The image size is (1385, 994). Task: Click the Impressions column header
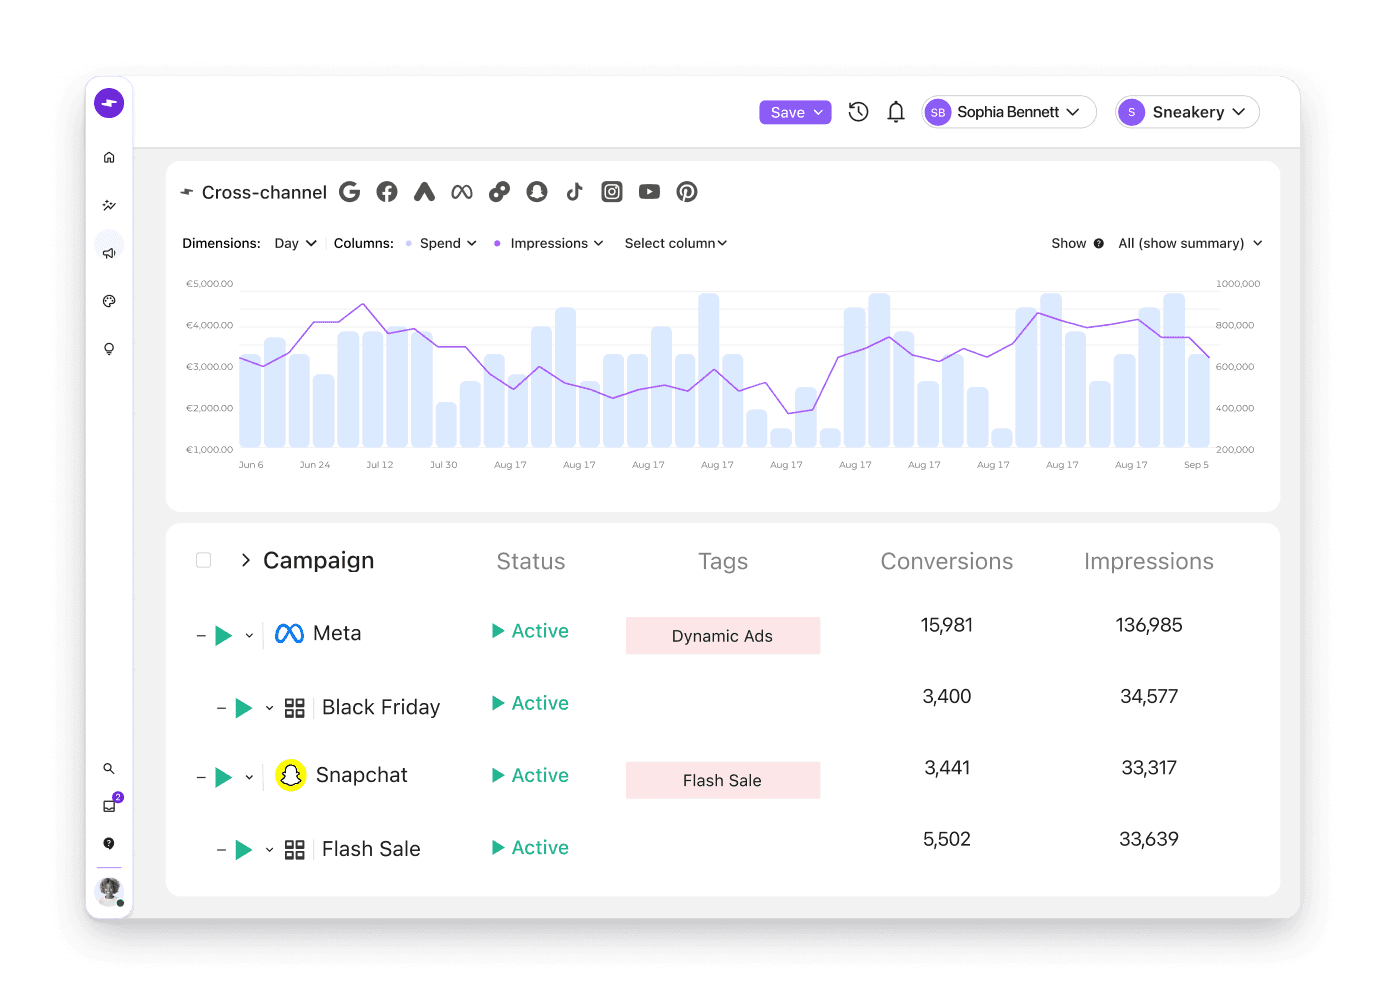1149,562
